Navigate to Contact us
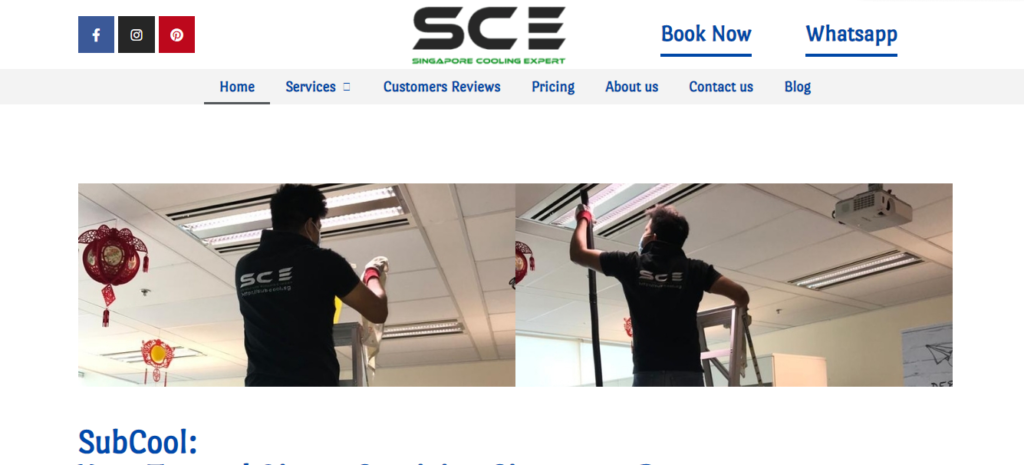The width and height of the screenshot is (1024, 465). click(721, 87)
